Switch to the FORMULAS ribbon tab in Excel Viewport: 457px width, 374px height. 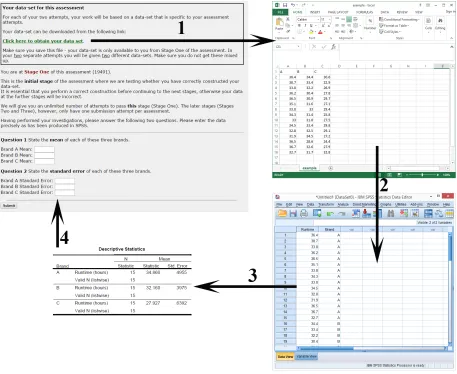(364, 12)
